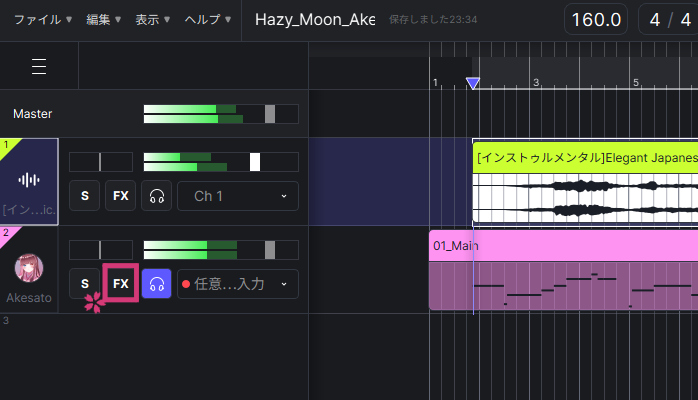Open FX panel for track 1

[120, 196]
